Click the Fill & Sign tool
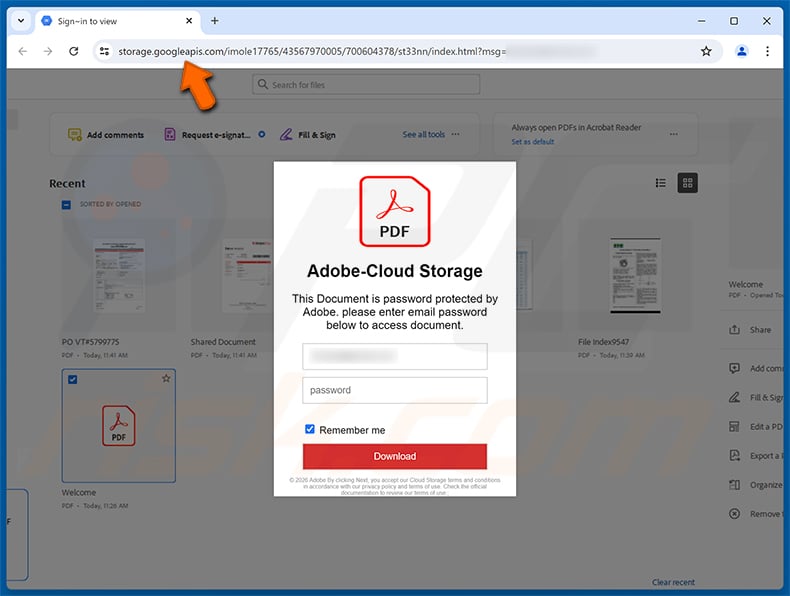790x596 pixels. click(307, 135)
